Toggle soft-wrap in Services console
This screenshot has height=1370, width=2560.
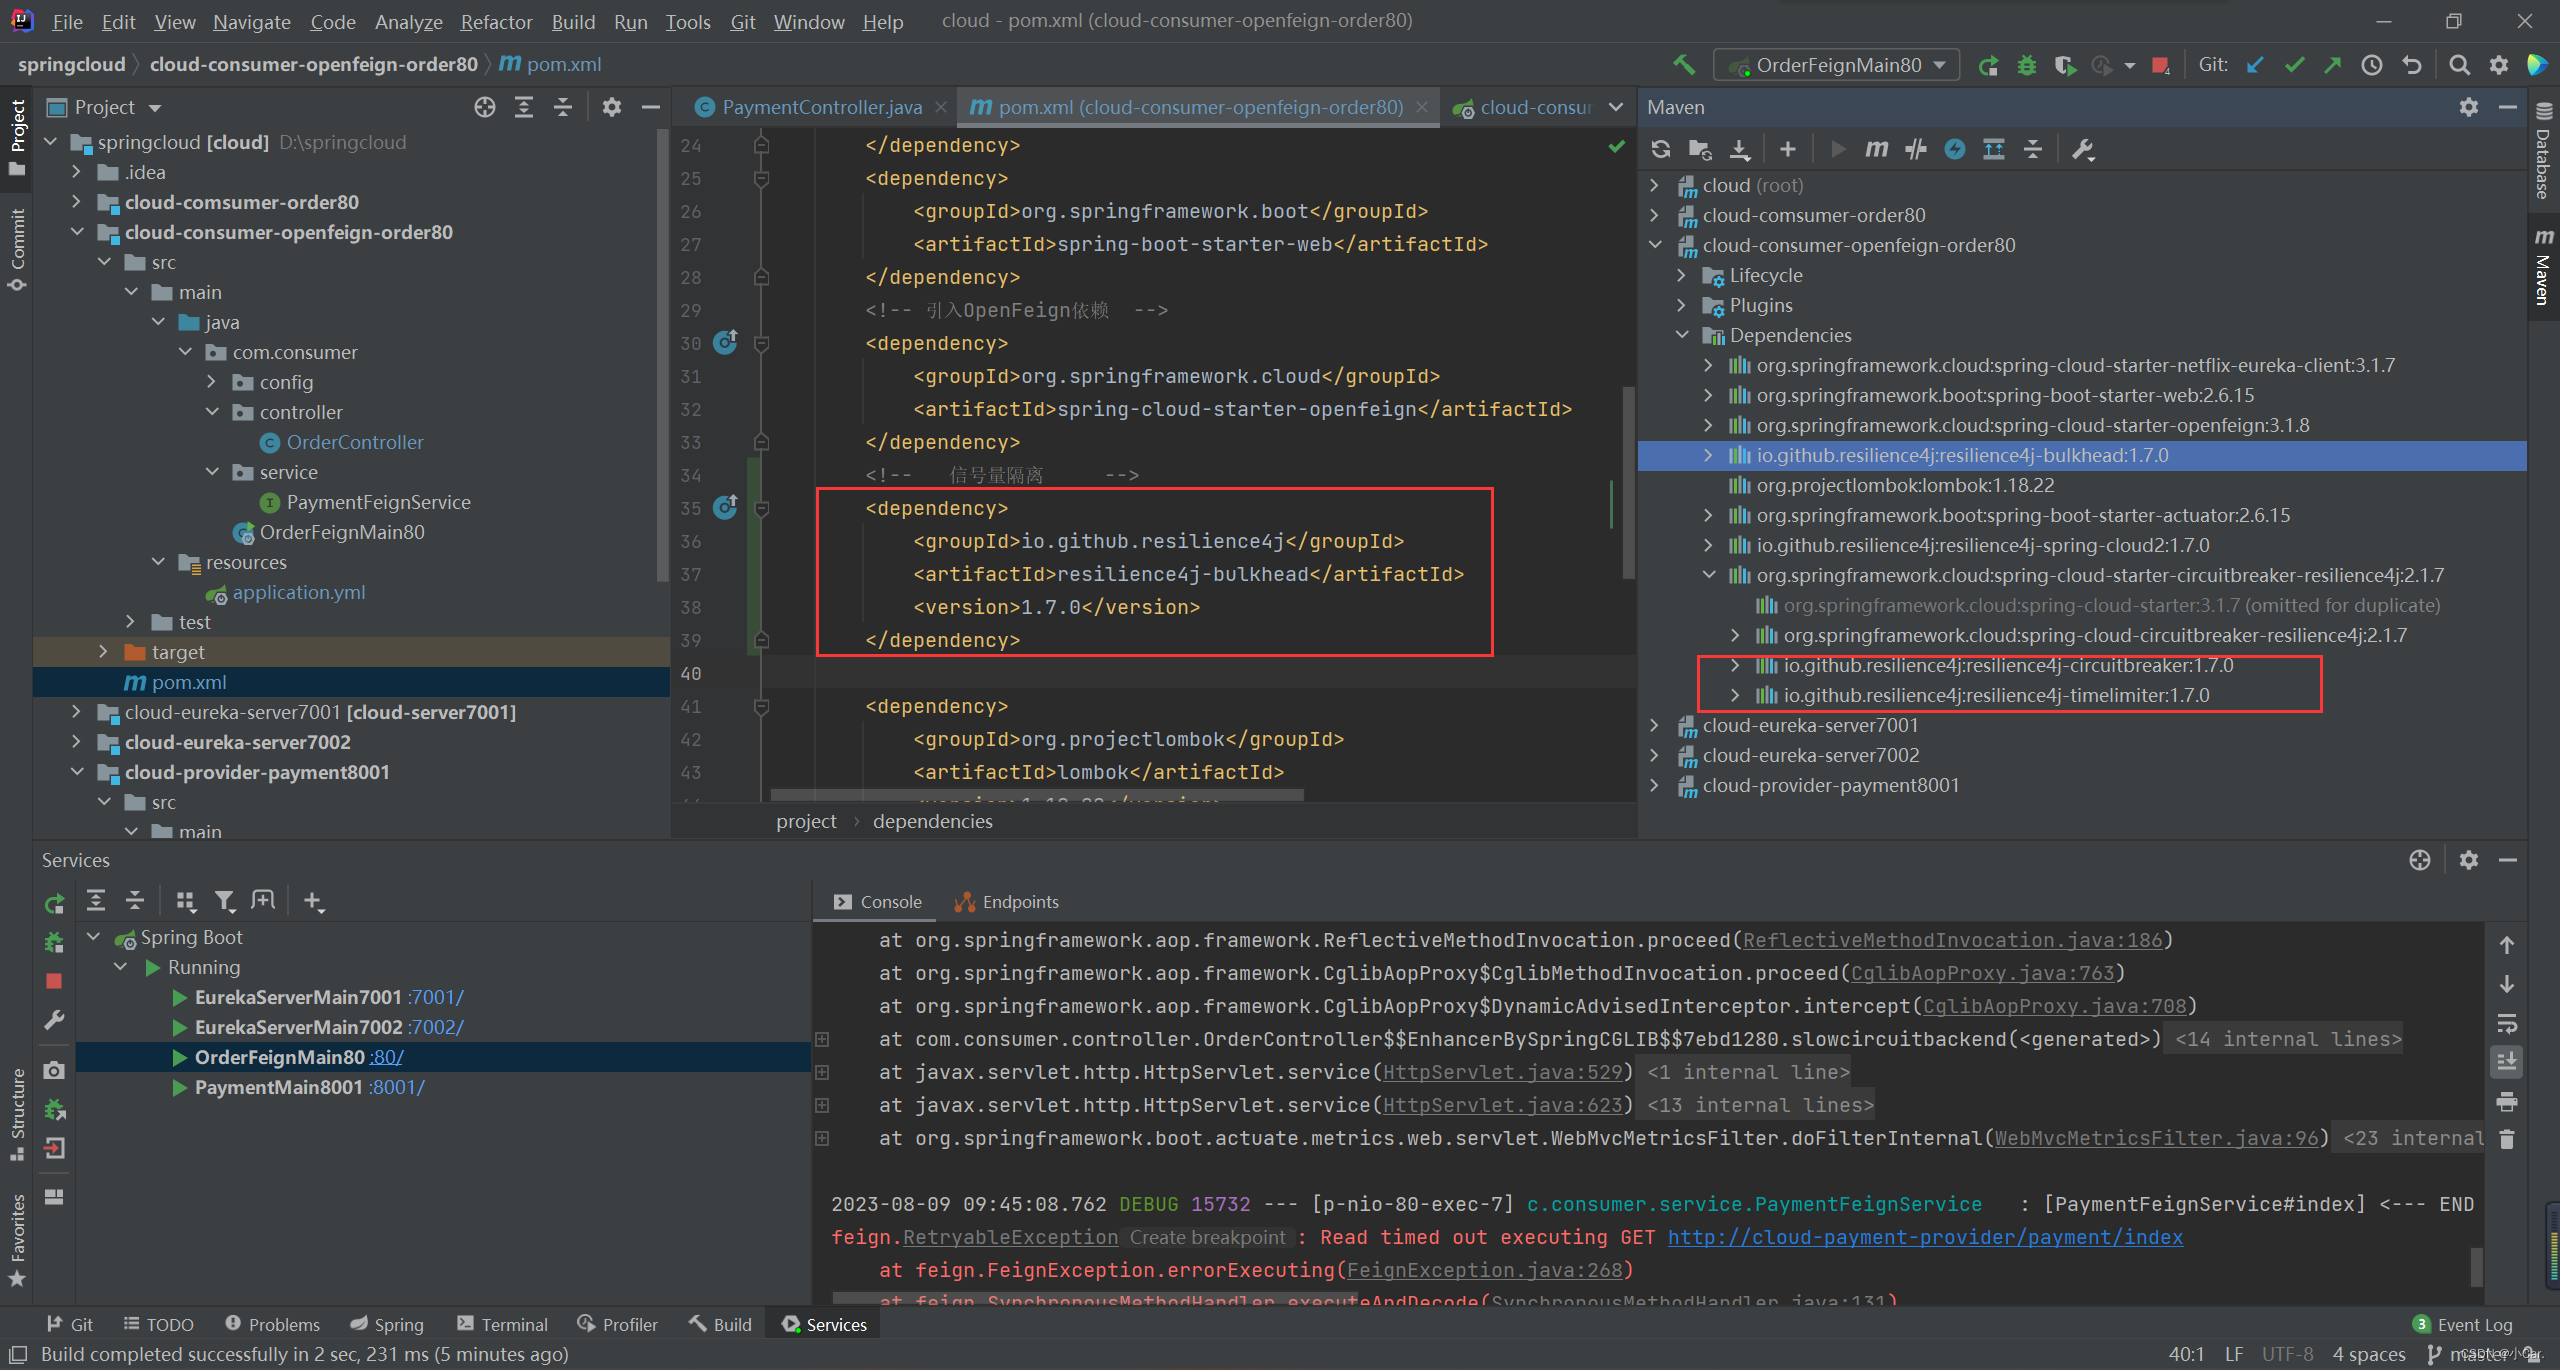point(2506,1023)
